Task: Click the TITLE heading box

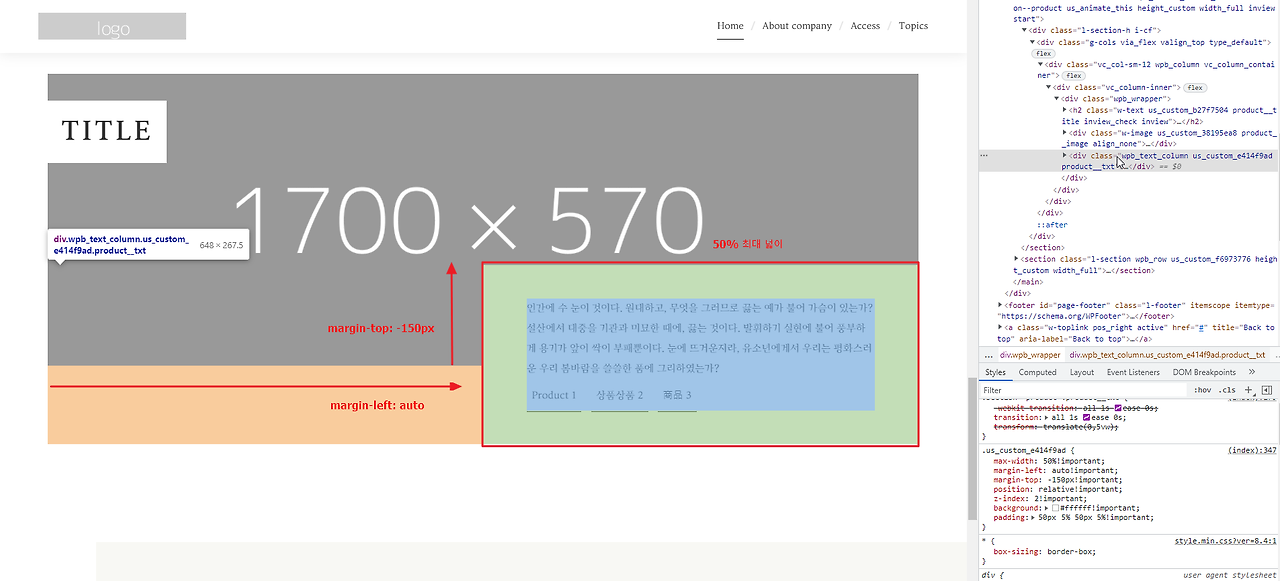Action: [107, 131]
